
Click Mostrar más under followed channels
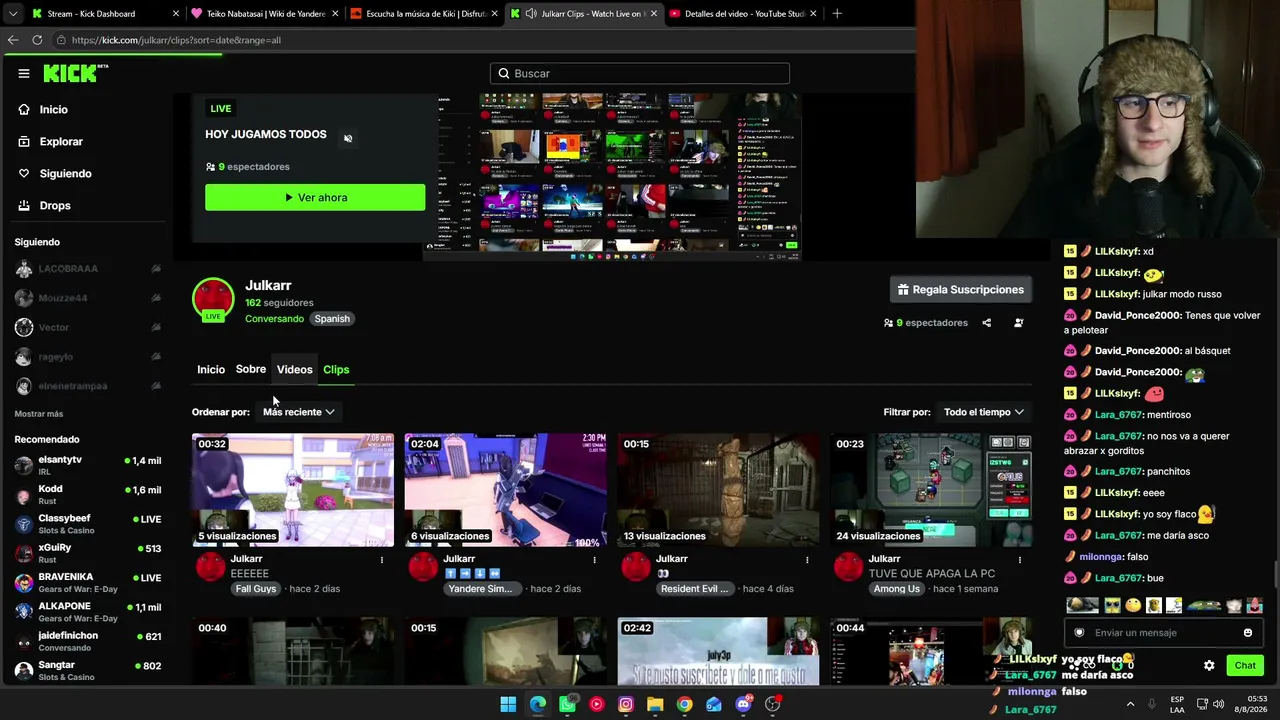pyautogui.click(x=39, y=413)
